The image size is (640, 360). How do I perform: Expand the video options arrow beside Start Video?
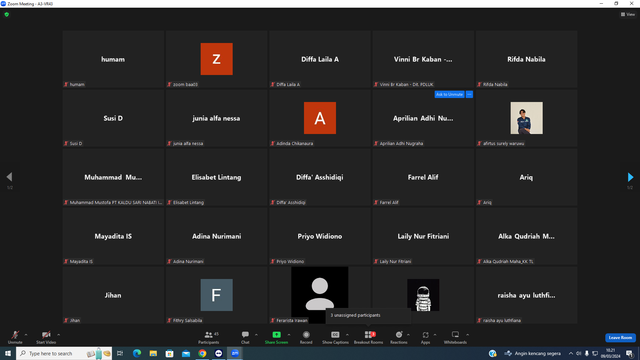click(58, 335)
